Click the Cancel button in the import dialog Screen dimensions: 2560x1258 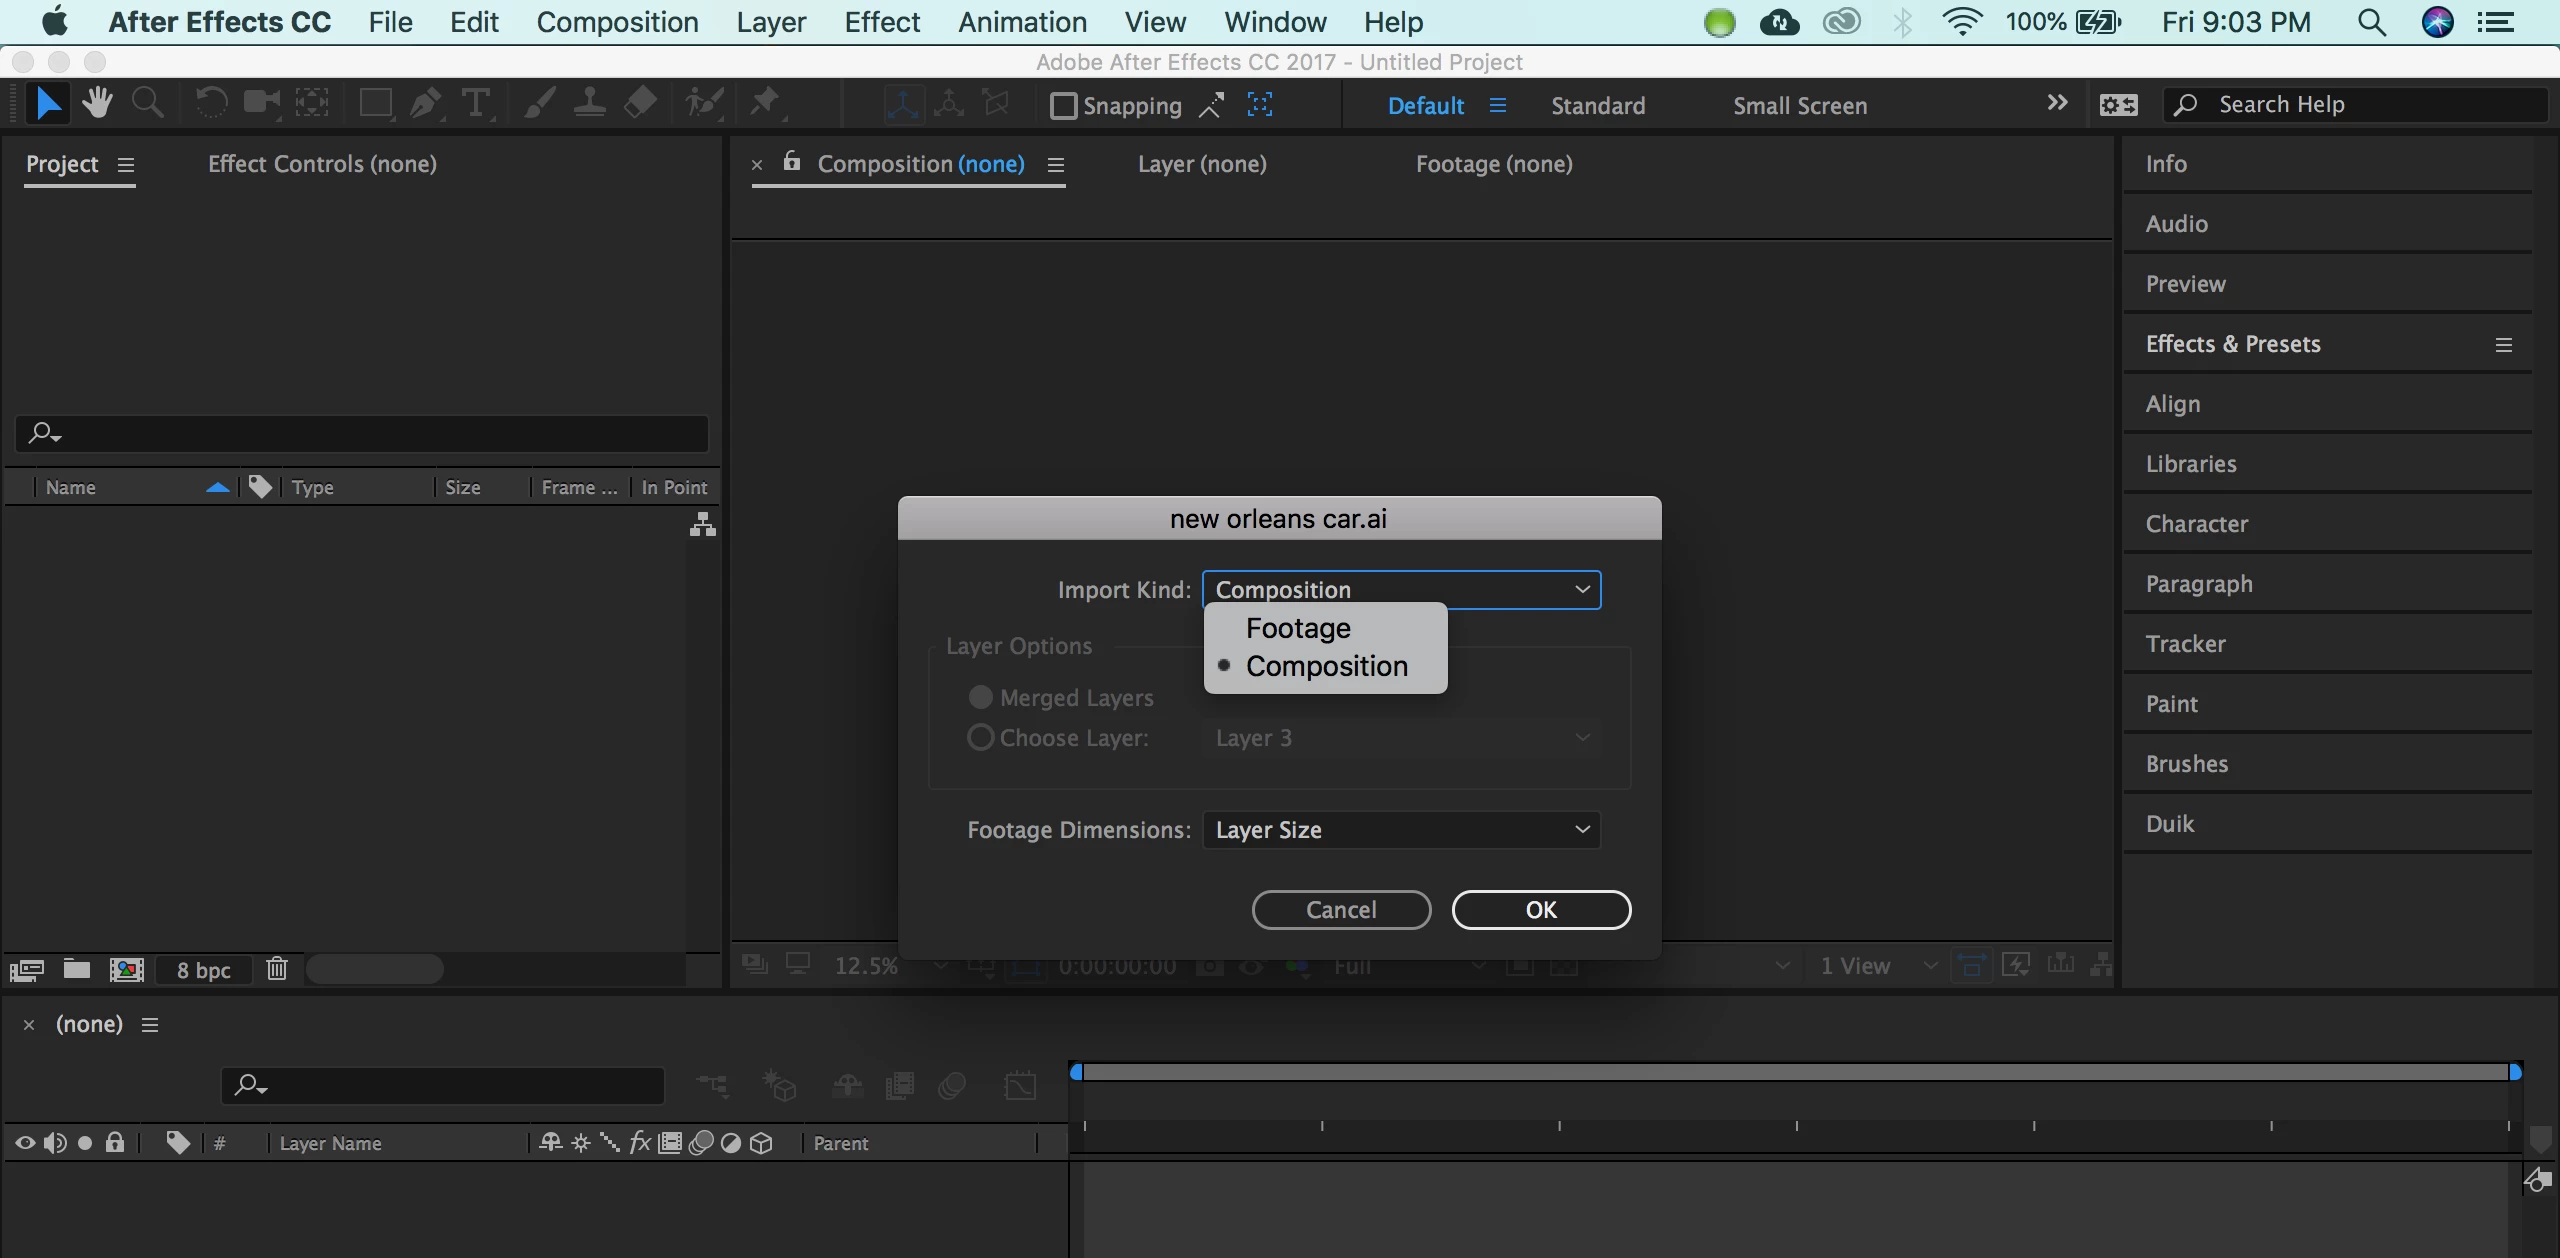coord(1341,910)
